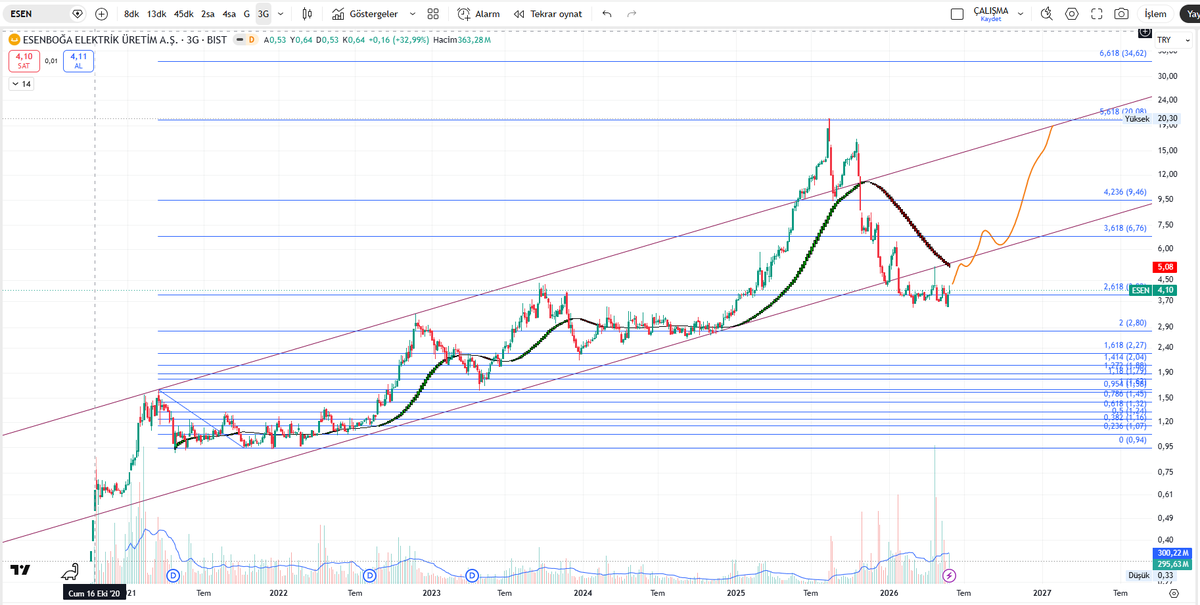Click the watchlist flag icon in search box
This screenshot has height=605, width=1200.
pos(77,14)
